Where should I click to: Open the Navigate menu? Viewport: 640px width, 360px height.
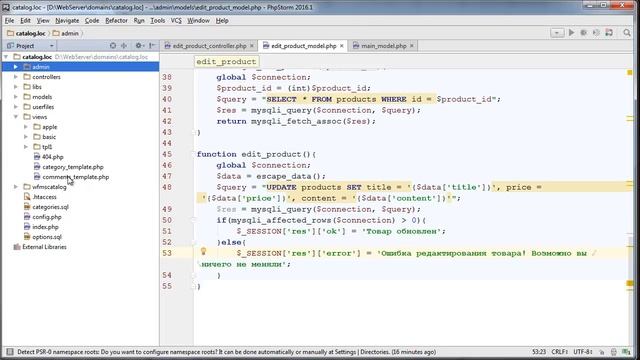pyautogui.click(x=67, y=20)
